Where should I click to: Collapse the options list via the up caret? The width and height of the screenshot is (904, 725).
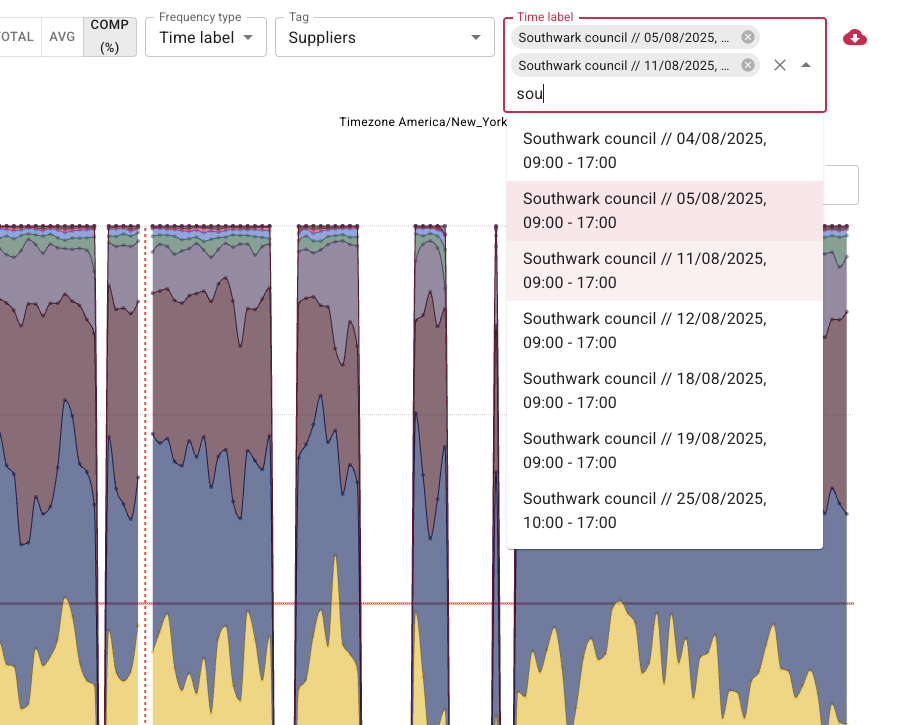click(806, 65)
